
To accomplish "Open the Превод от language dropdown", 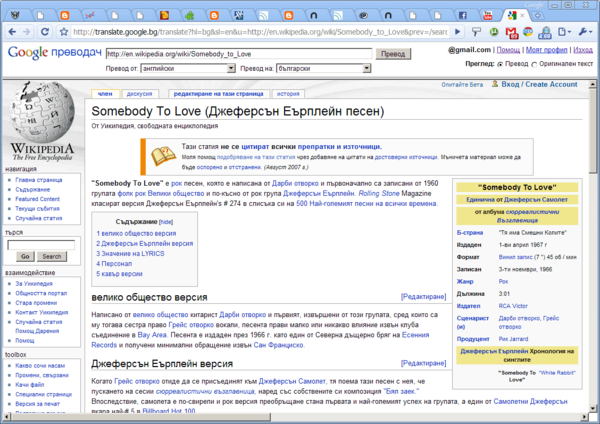I will click(x=188, y=68).
